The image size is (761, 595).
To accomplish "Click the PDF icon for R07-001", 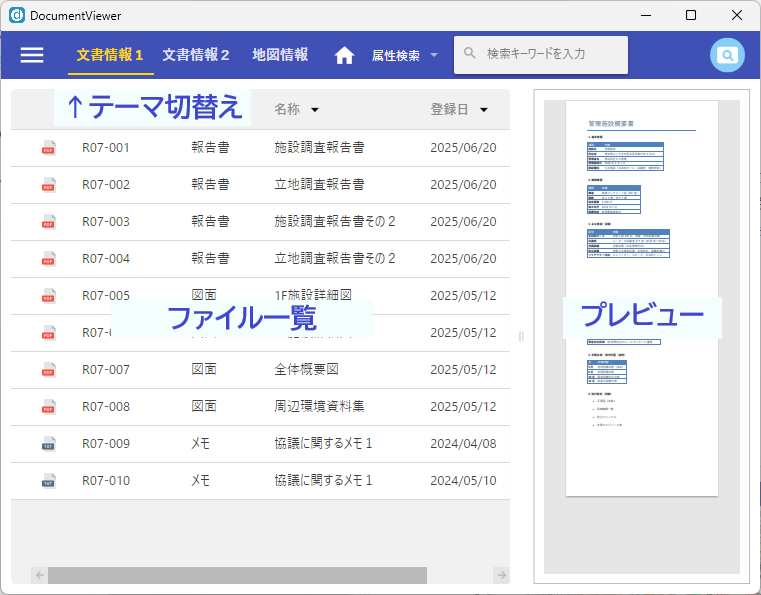I will (x=49, y=148).
